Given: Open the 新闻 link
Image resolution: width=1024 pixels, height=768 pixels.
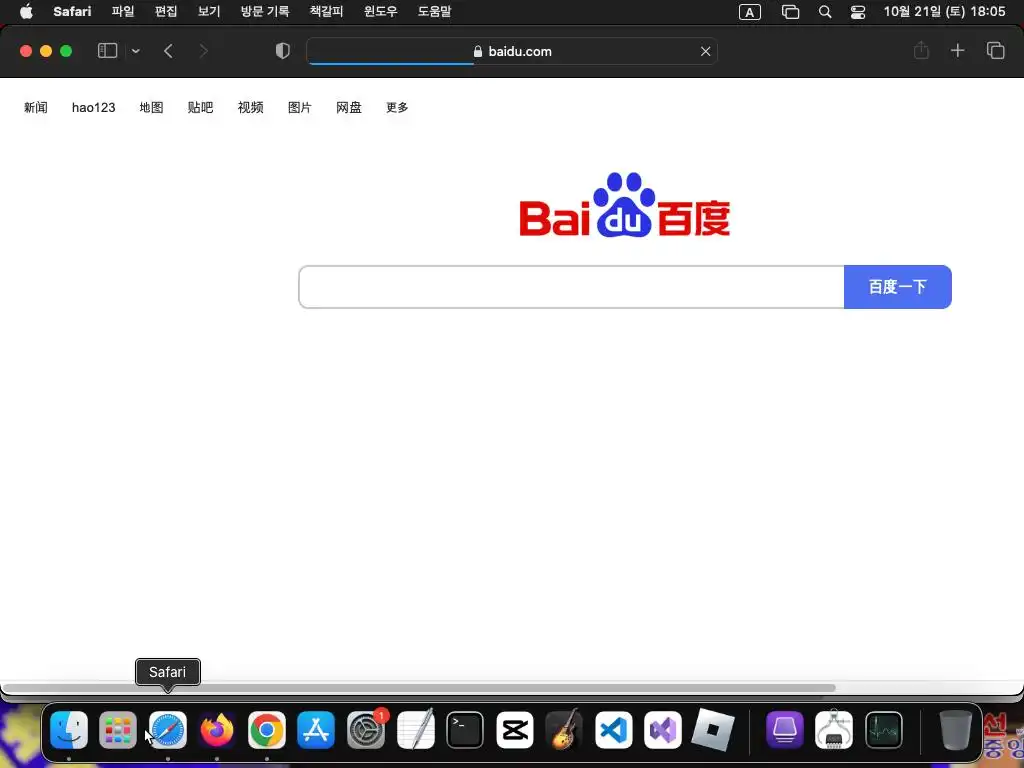Looking at the screenshot, I should 36,107.
